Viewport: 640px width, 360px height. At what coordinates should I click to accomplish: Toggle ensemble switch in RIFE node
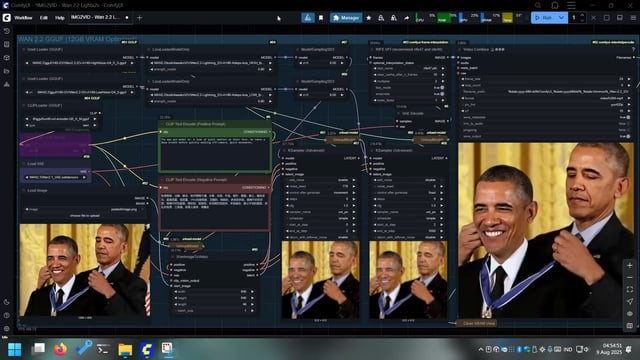point(442,94)
